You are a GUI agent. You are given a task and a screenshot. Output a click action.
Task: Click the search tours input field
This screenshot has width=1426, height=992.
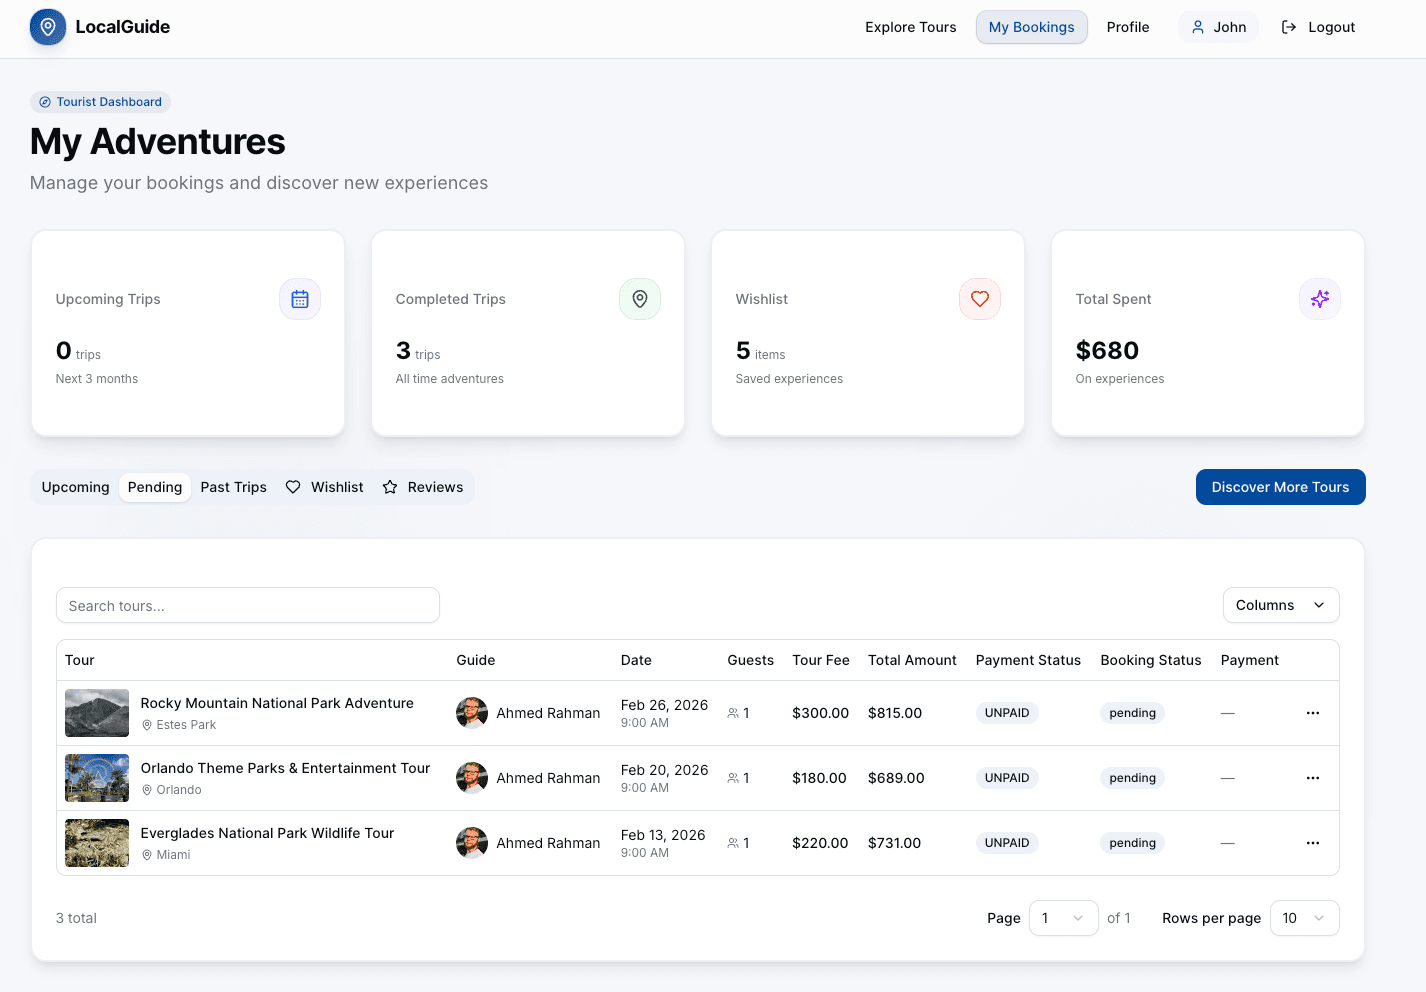pyautogui.click(x=247, y=605)
